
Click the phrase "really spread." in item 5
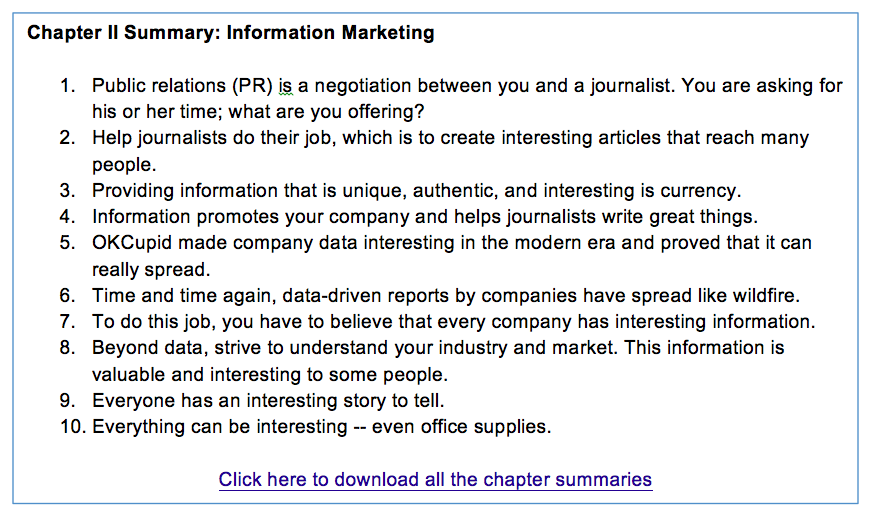(151, 269)
